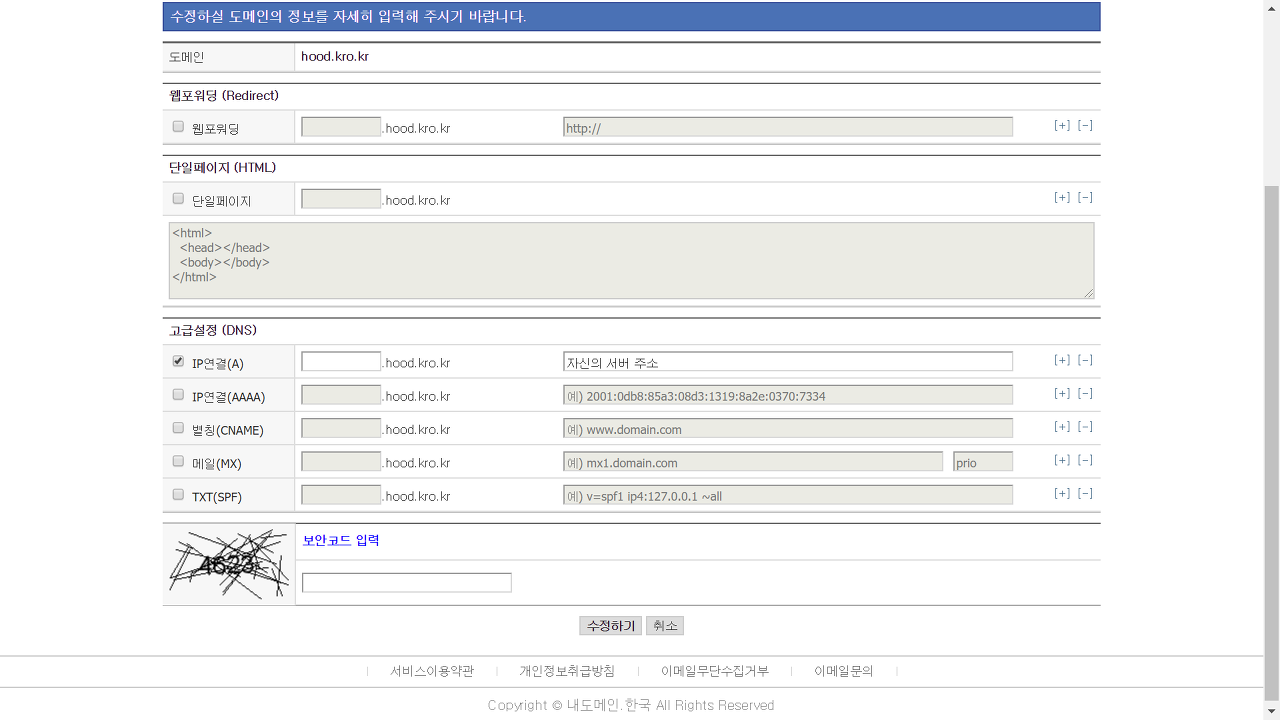This screenshot has width=1280, height=720.
Task: Add a 별칭(CNAME) record with [+]
Action: [1062, 427]
